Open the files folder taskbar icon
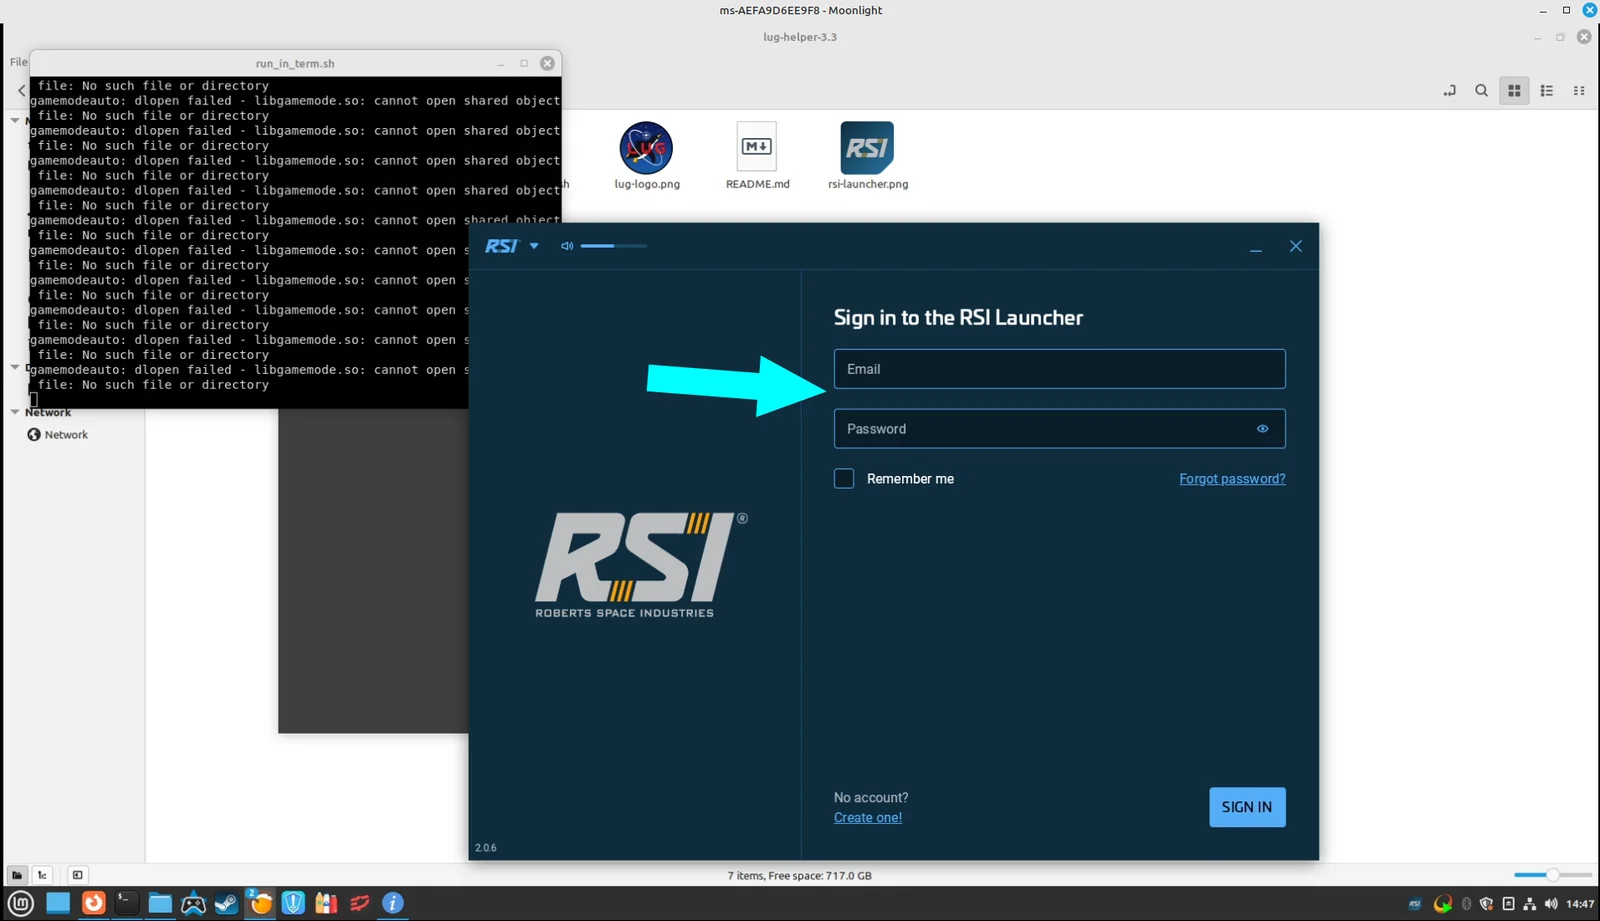1600x921 pixels. pos(160,903)
